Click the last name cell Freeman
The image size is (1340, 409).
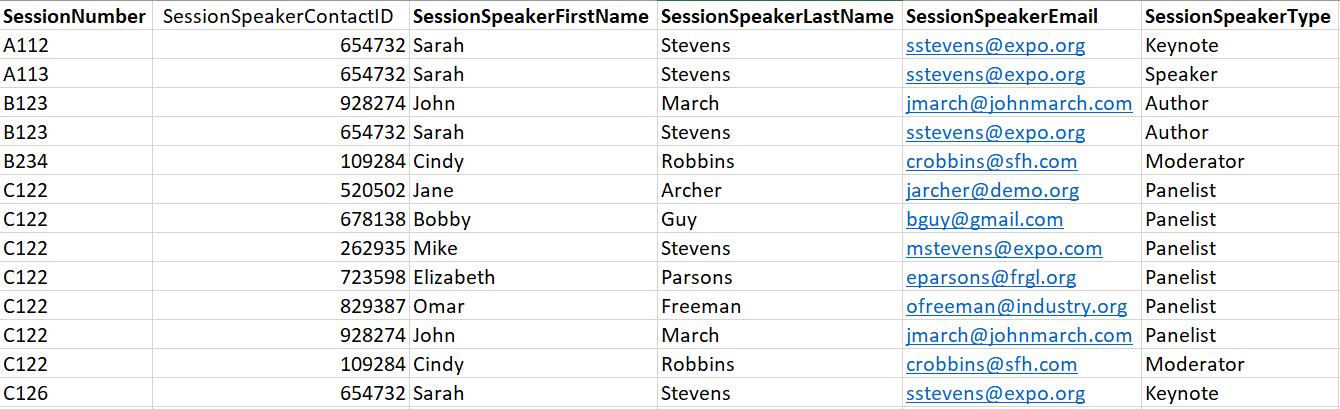click(x=779, y=307)
